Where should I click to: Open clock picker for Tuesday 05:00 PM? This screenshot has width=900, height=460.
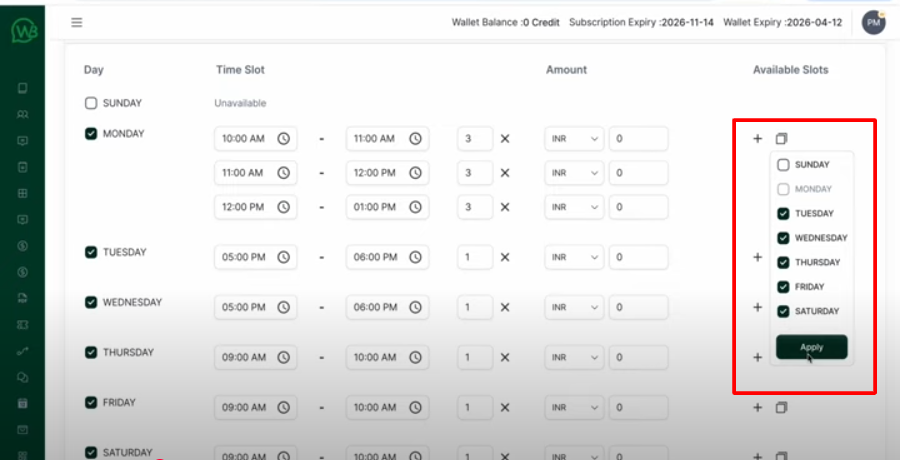tap(283, 257)
